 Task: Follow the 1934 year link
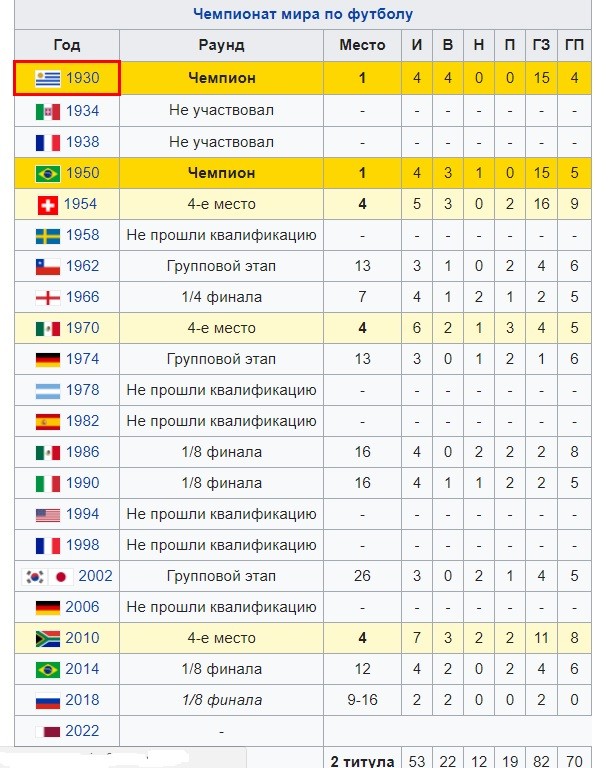(x=82, y=110)
